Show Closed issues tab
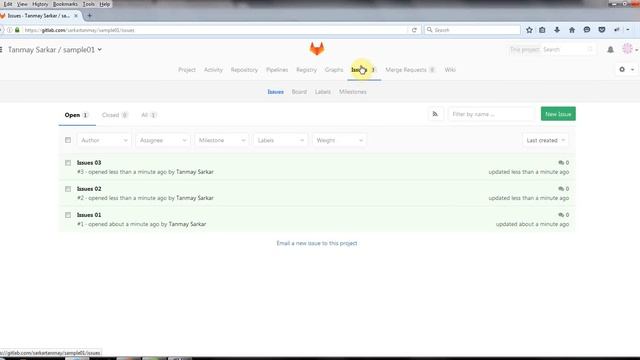640x360 pixels. [x=115, y=115]
